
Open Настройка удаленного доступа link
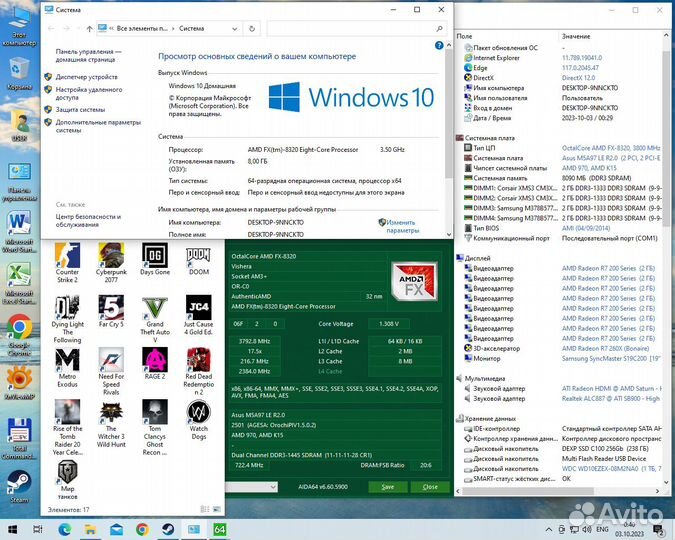tap(89, 93)
